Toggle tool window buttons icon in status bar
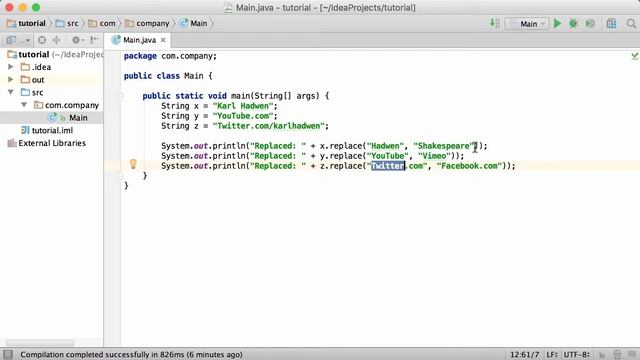Screen dimensions: 640x360 click(8, 354)
